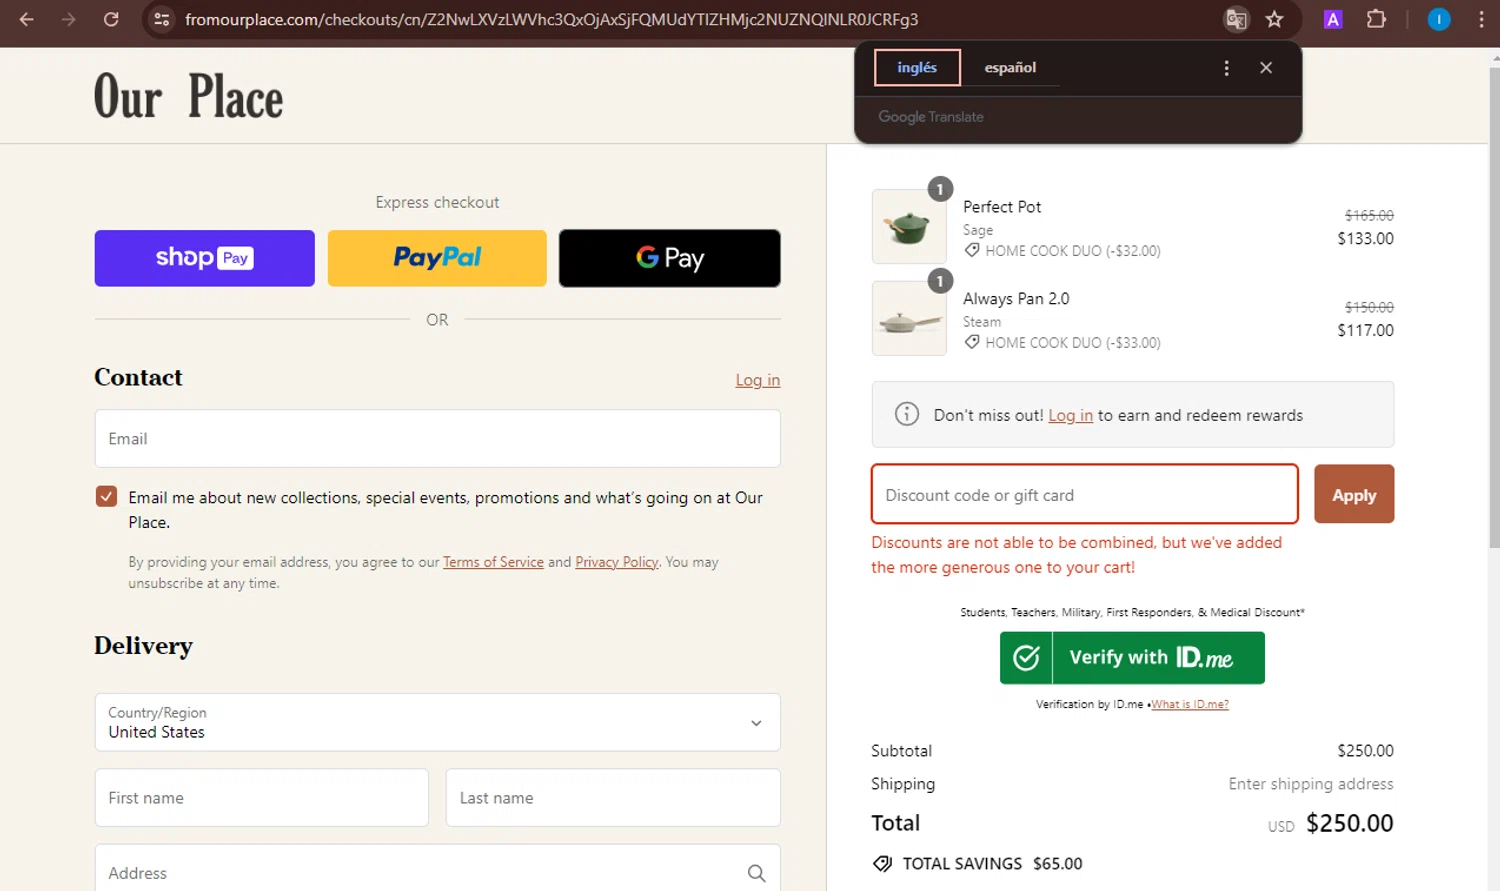
Task: Open the Privacy Policy link
Action: coord(616,562)
